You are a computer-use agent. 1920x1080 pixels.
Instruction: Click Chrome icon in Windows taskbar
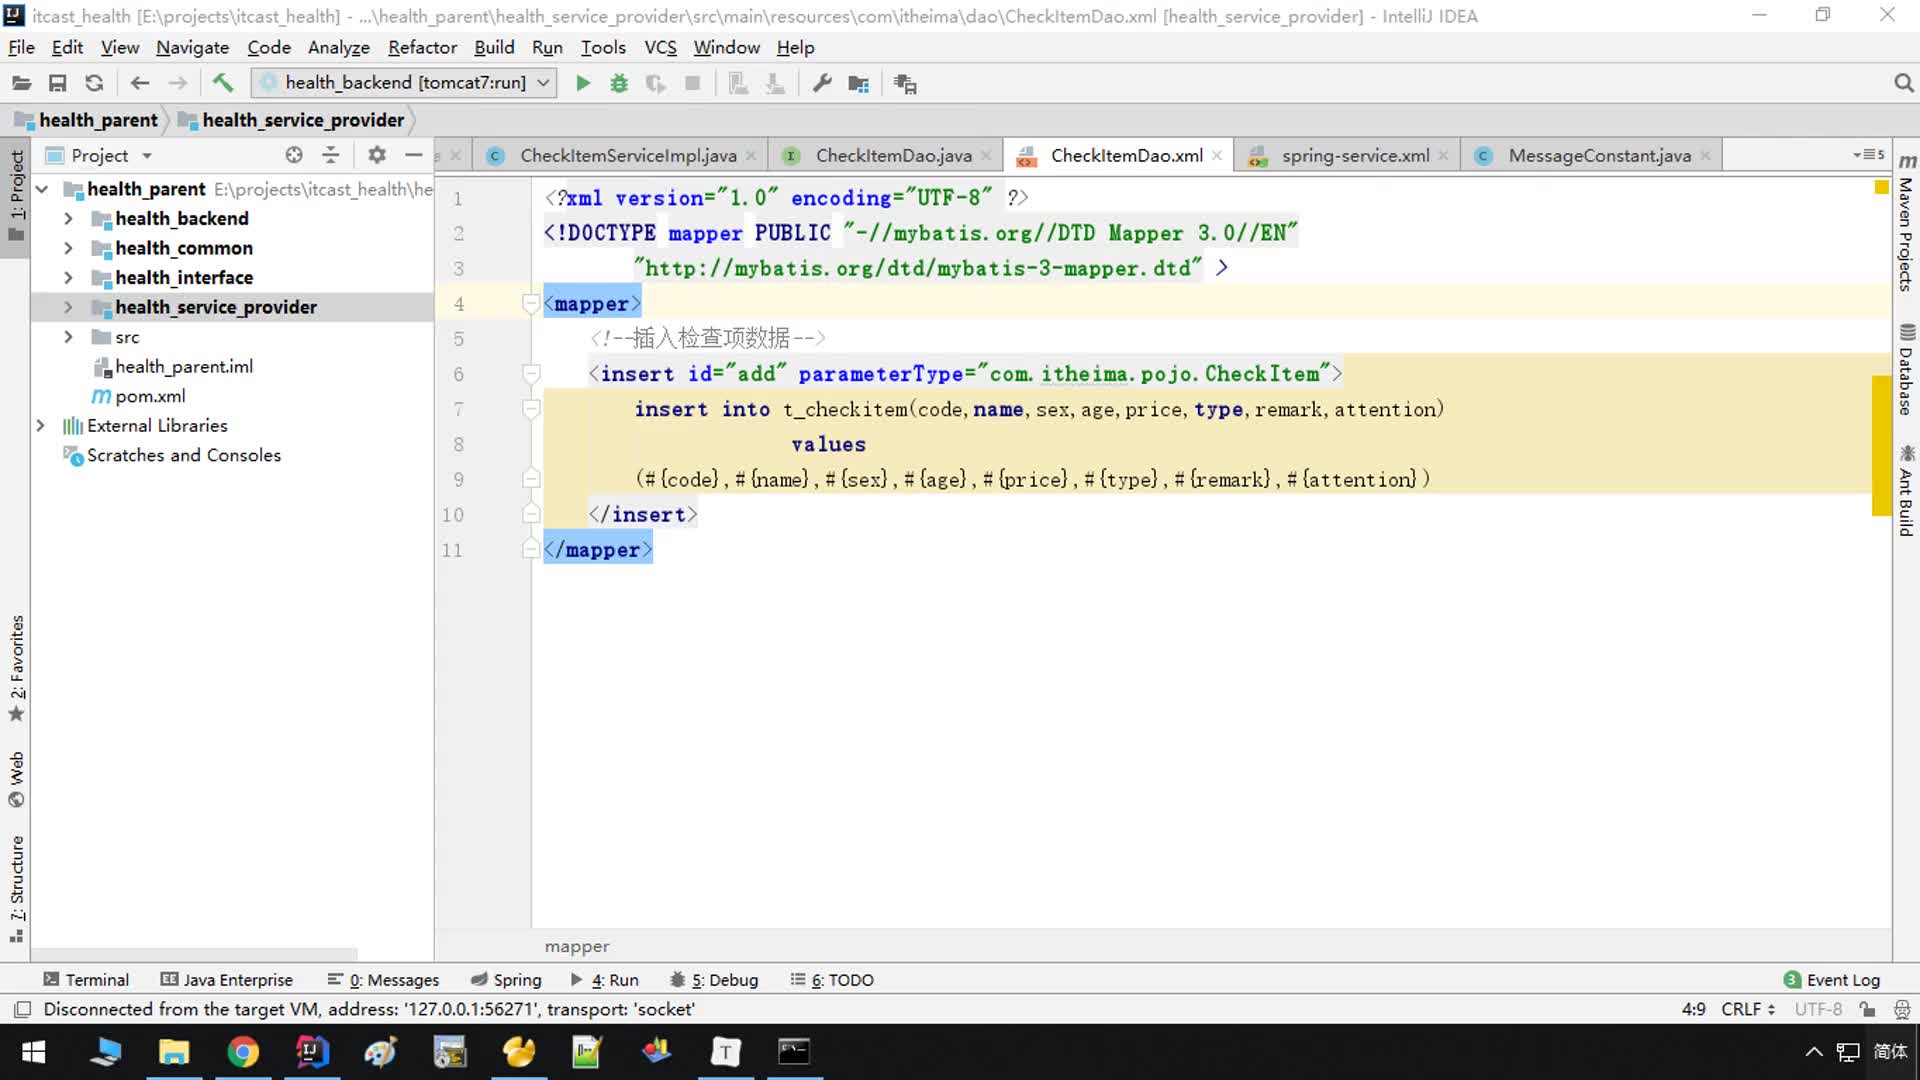(x=242, y=1052)
